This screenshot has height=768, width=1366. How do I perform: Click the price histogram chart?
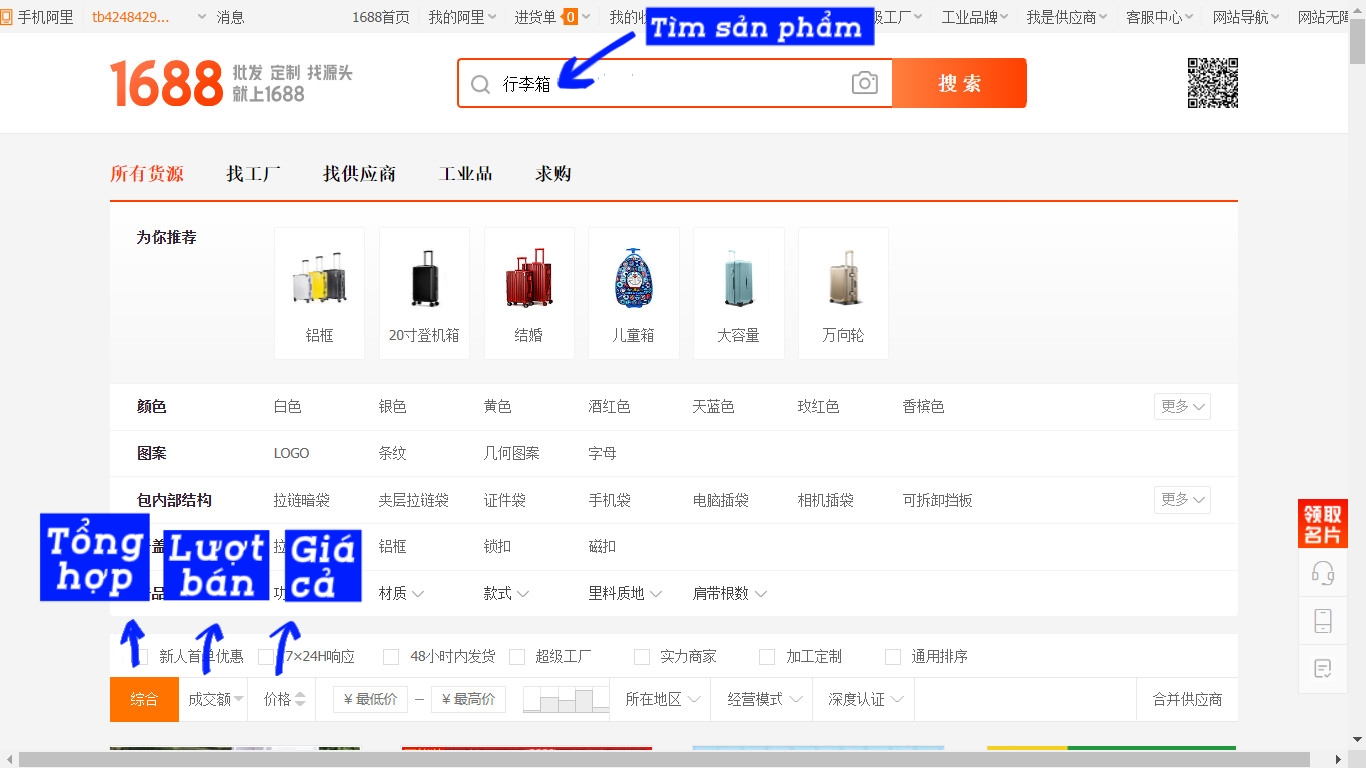pos(566,699)
